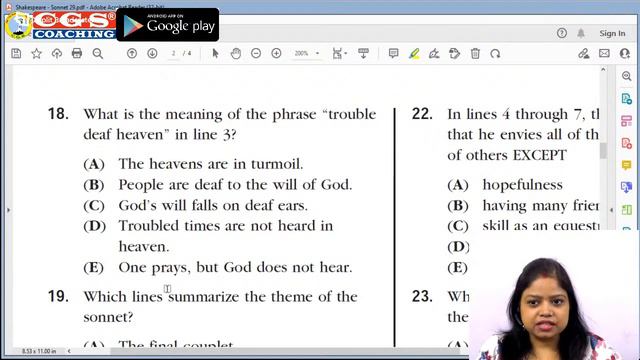Select the highlighter text tool

[414, 53]
